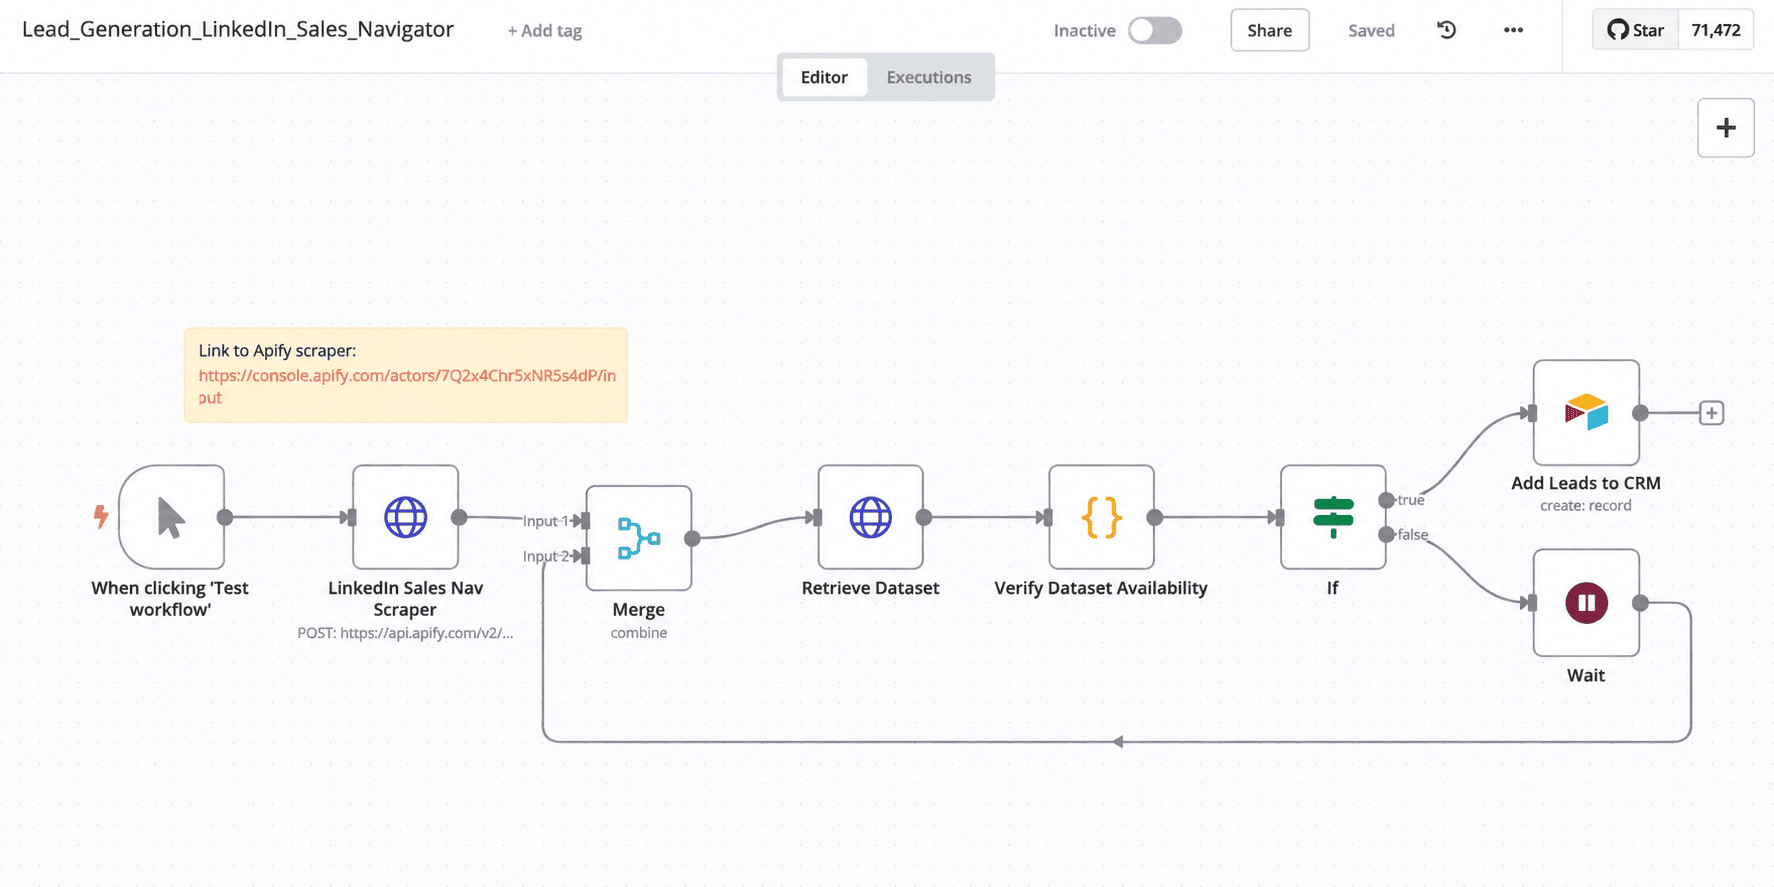The width and height of the screenshot is (1774, 887).
Task: Open the Merge node
Action: tap(638, 538)
